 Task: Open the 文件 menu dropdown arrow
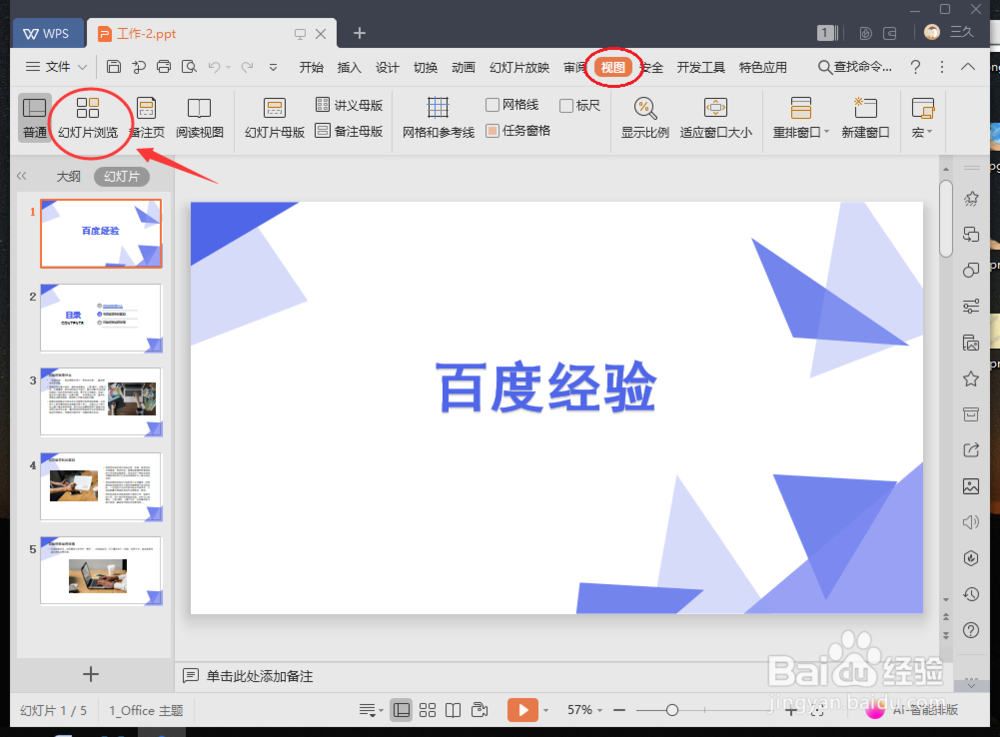click(82, 67)
